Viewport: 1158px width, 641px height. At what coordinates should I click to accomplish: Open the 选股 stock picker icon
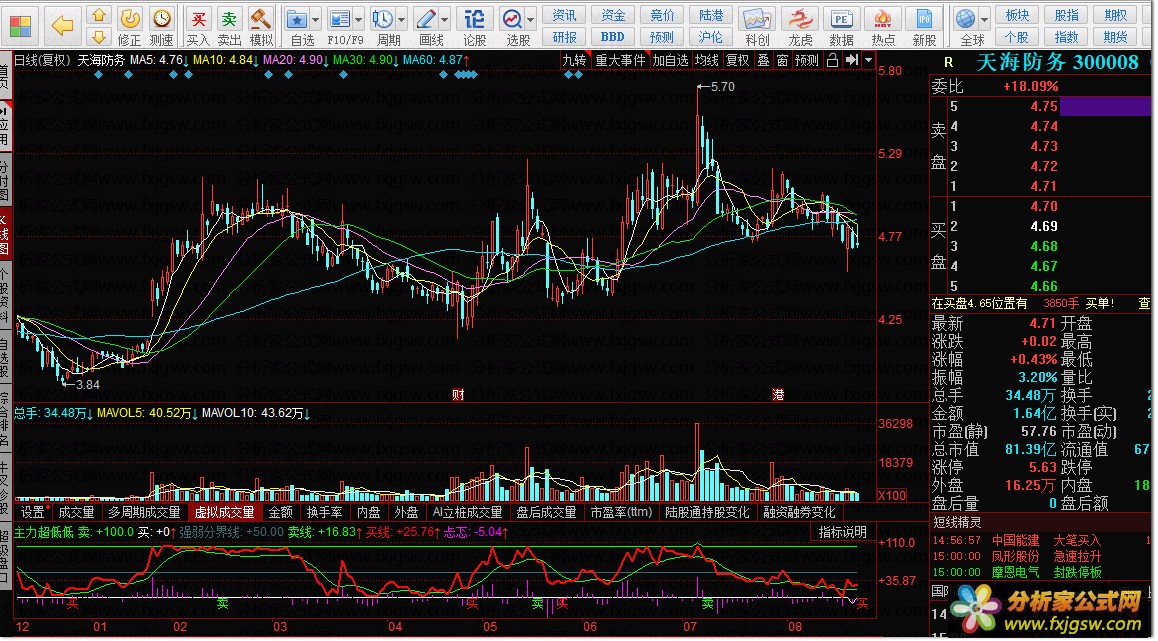(x=512, y=19)
